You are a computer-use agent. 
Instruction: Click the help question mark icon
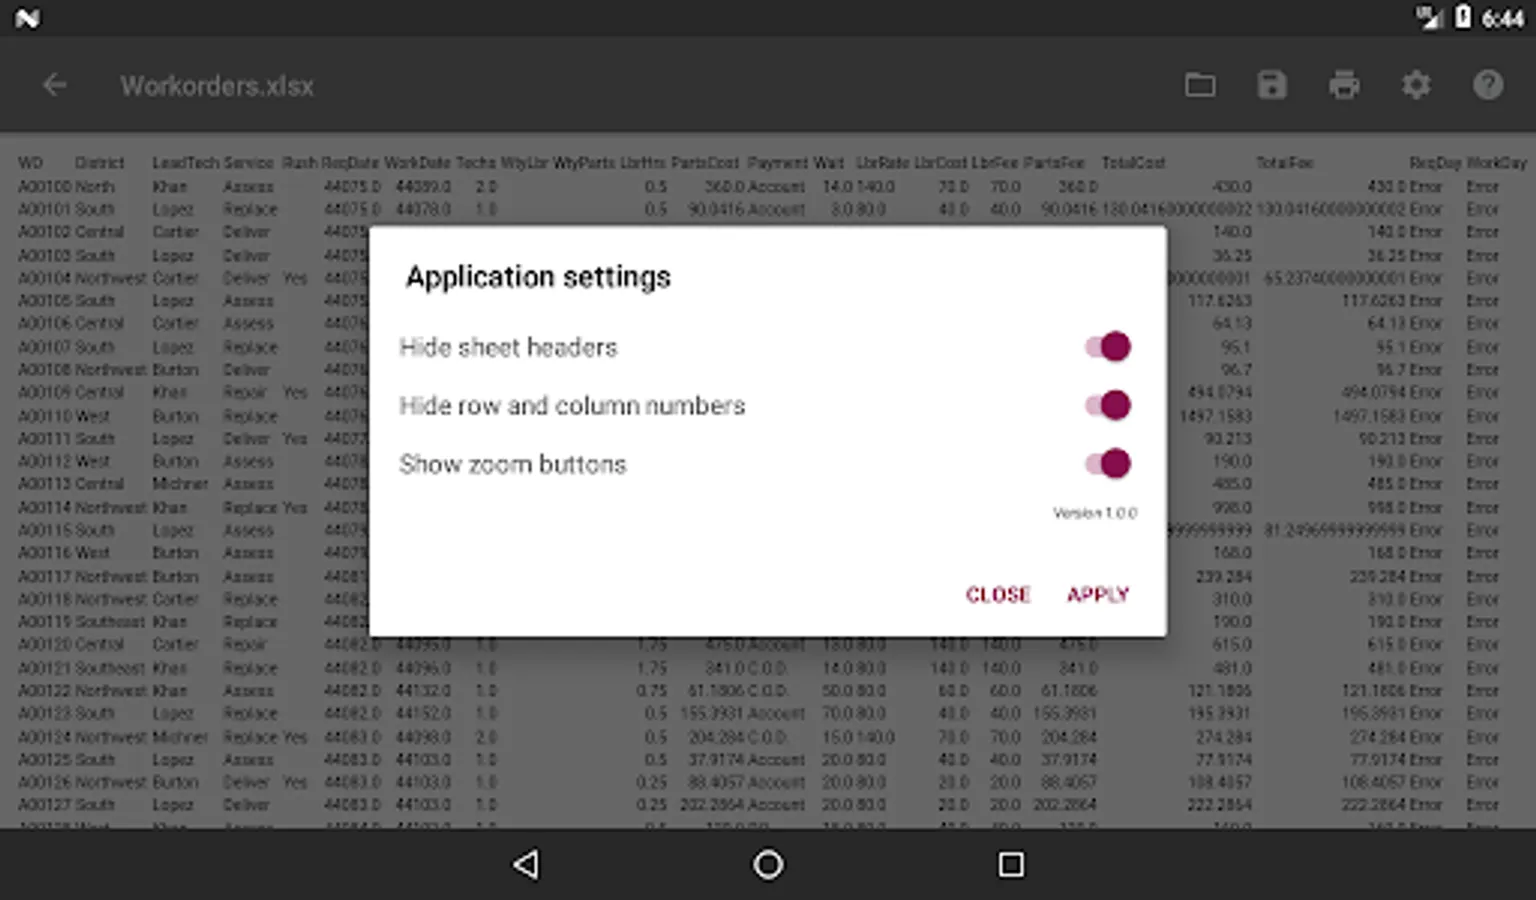[1488, 86]
